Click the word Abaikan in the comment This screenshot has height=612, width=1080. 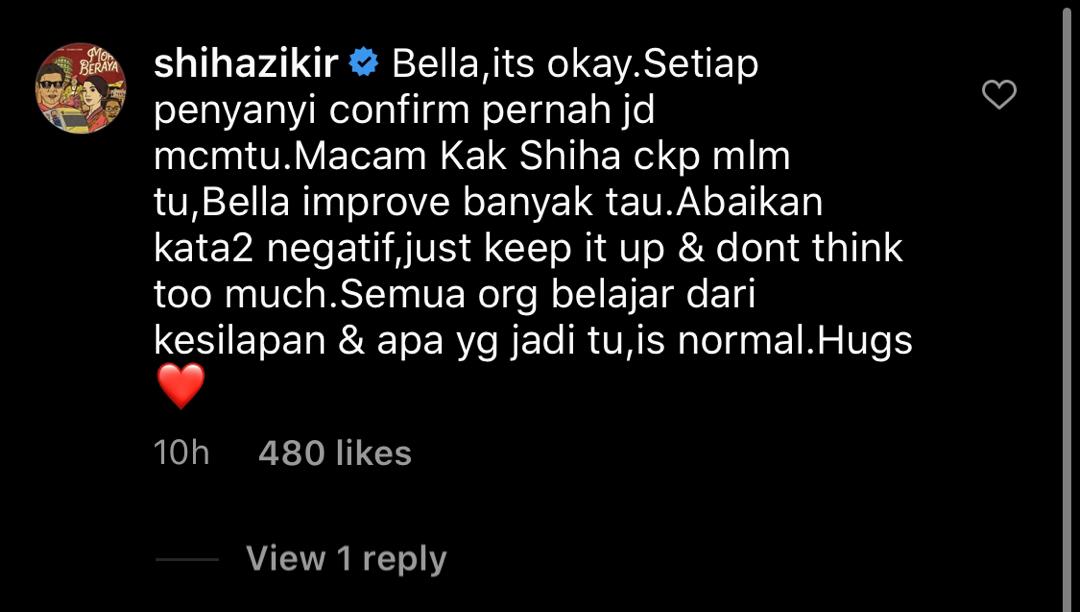[x=749, y=202]
